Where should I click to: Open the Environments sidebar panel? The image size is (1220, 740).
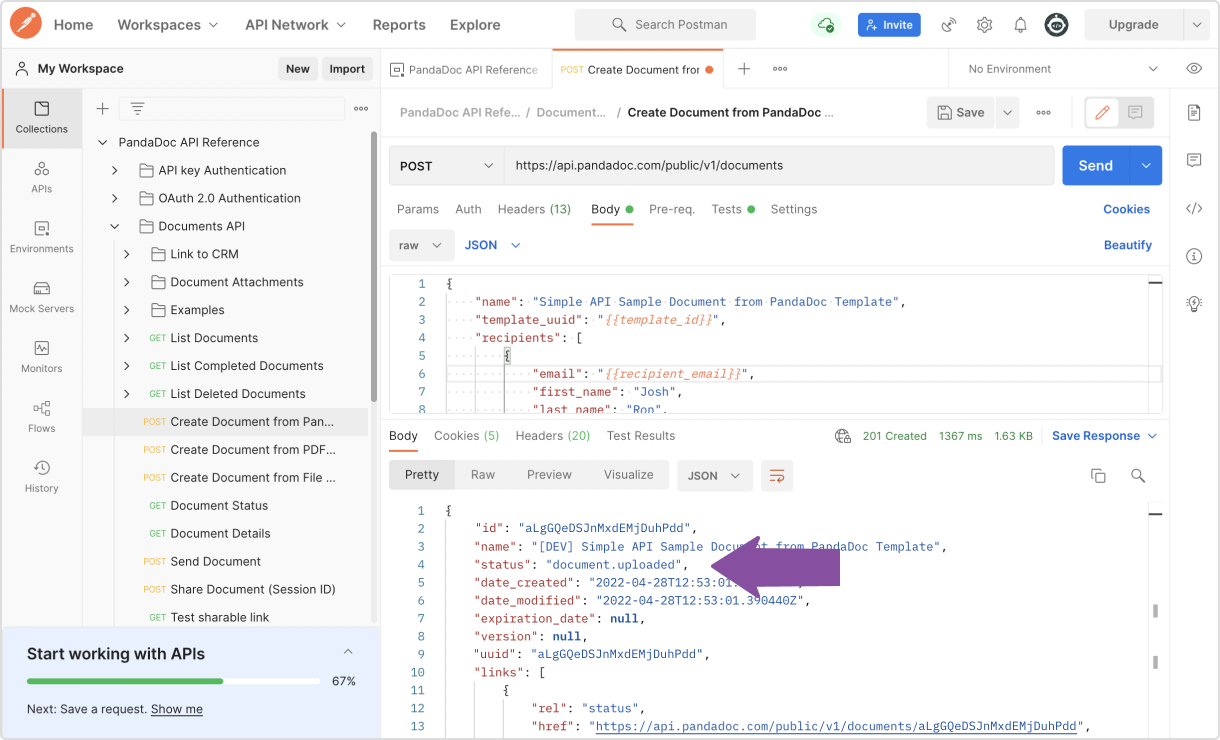point(41,237)
